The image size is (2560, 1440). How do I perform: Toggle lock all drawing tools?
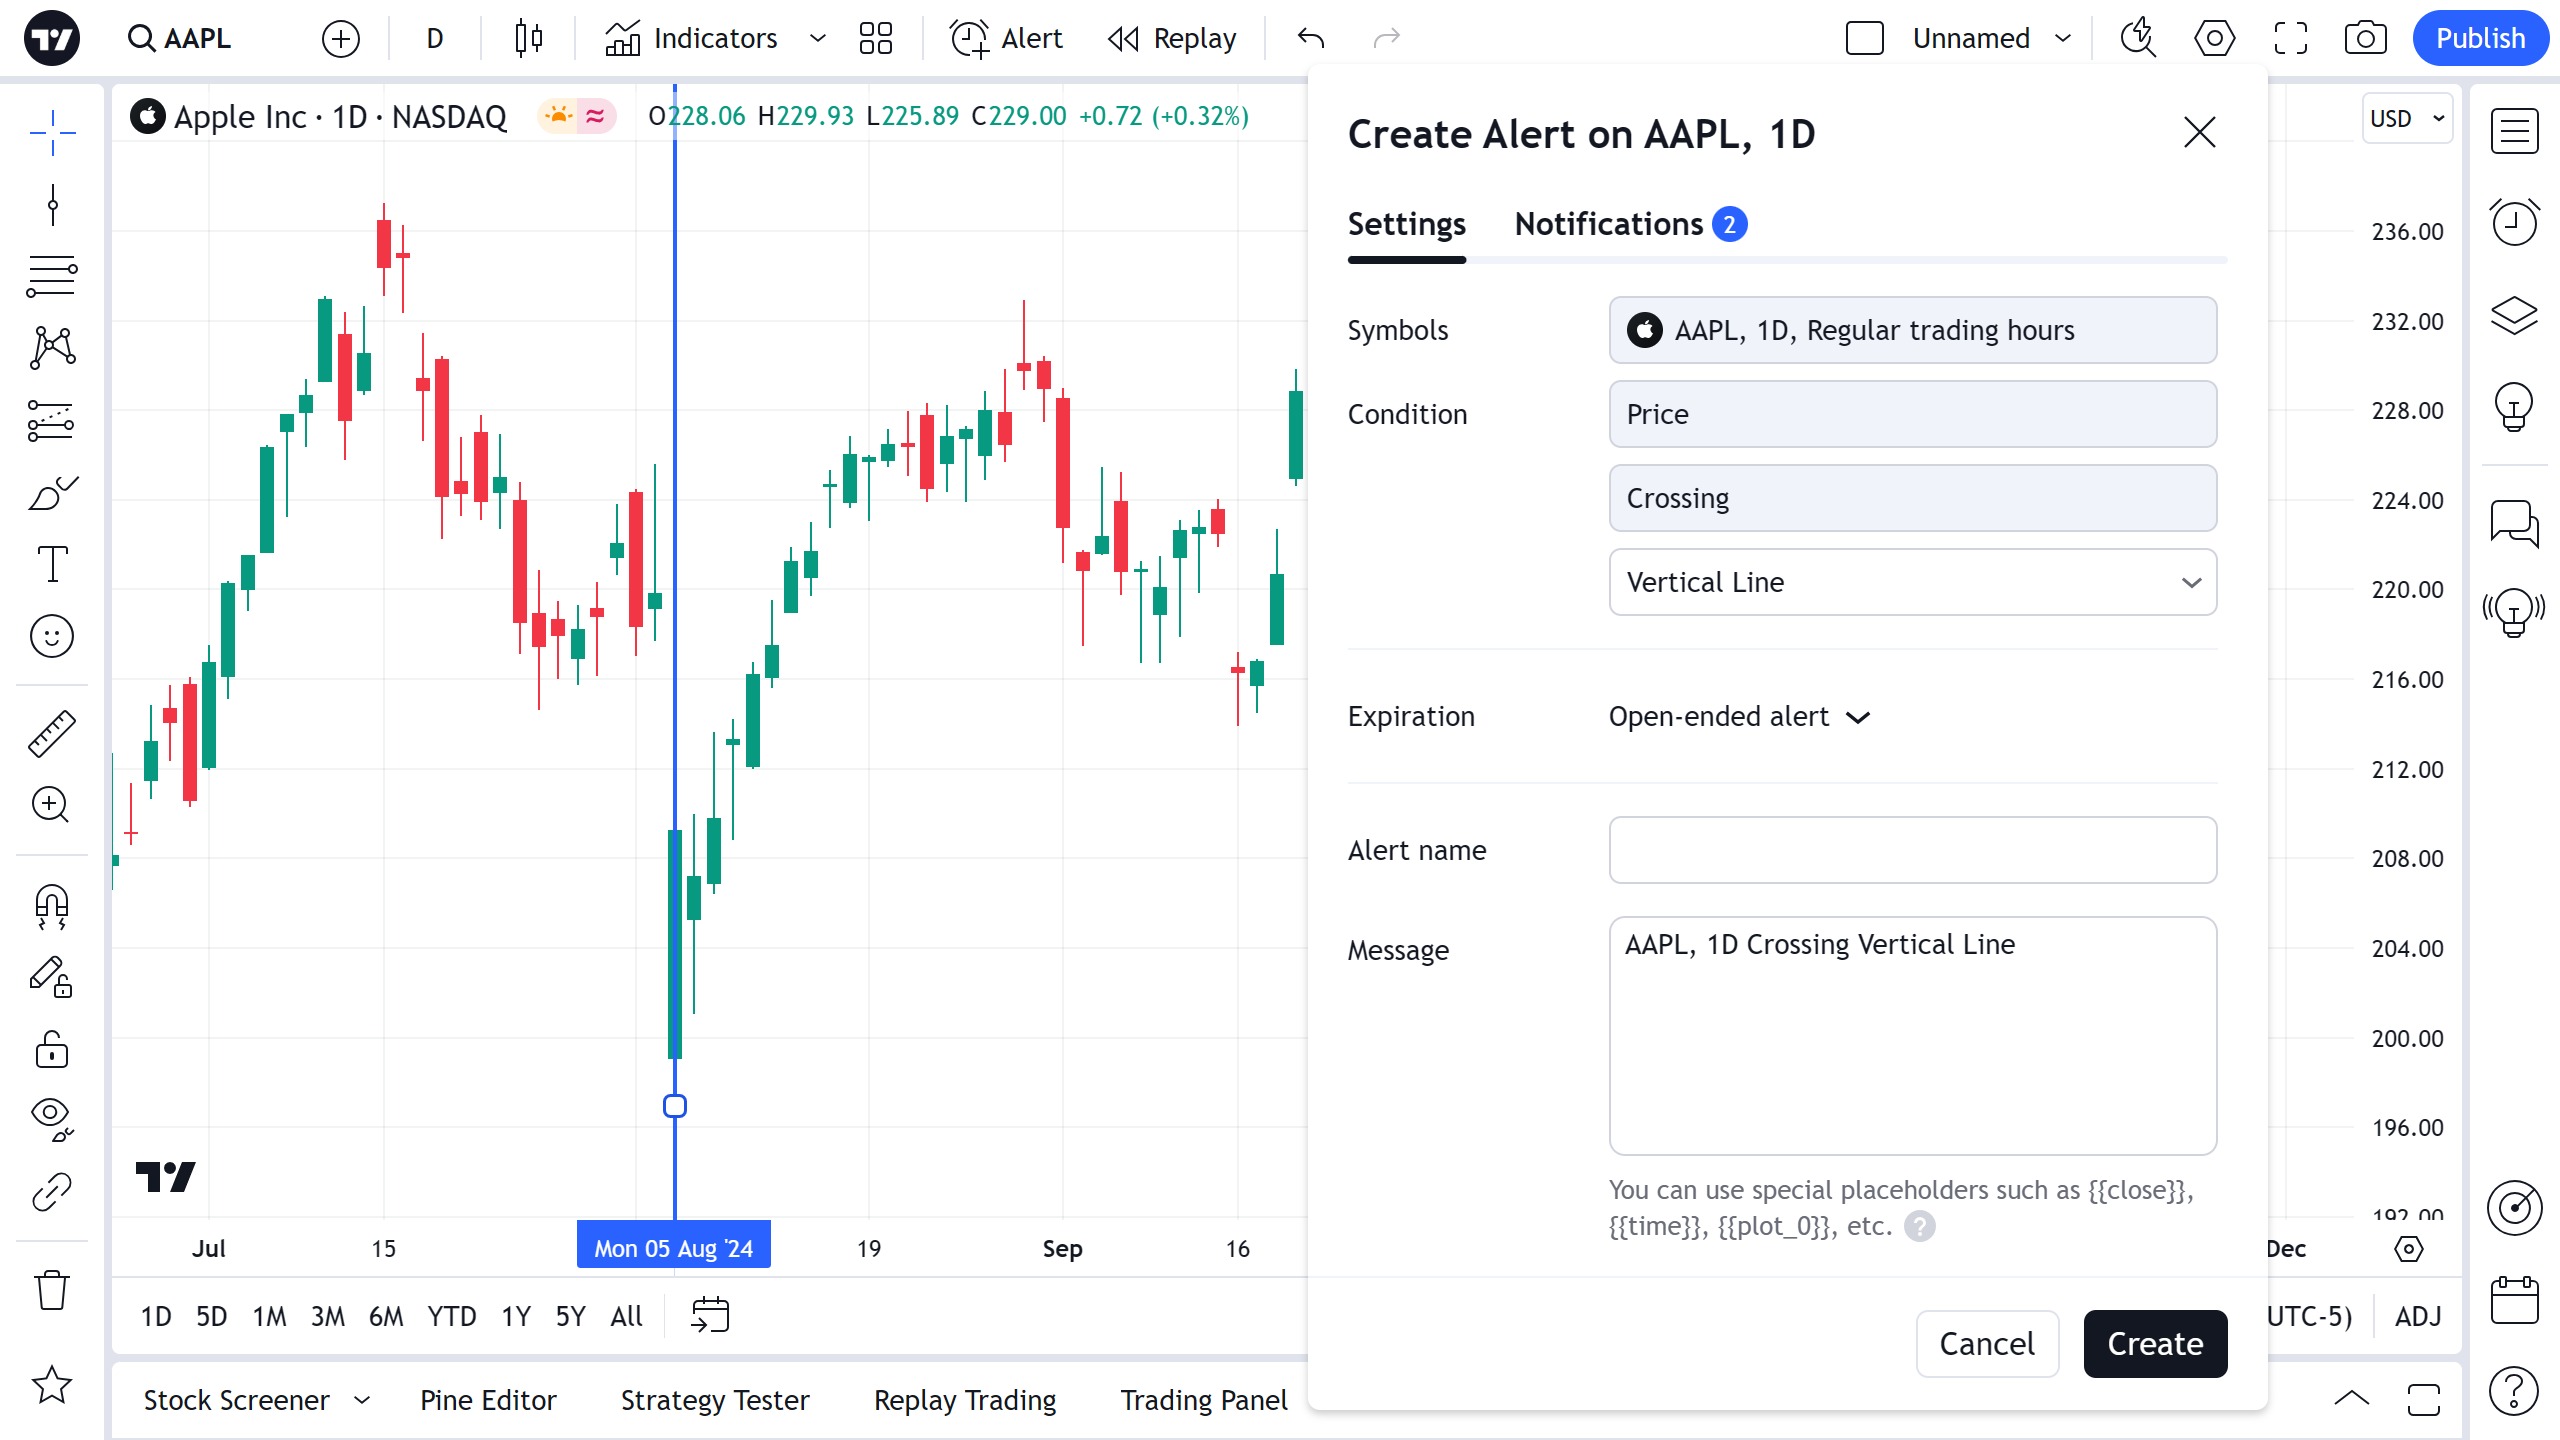[52, 1050]
